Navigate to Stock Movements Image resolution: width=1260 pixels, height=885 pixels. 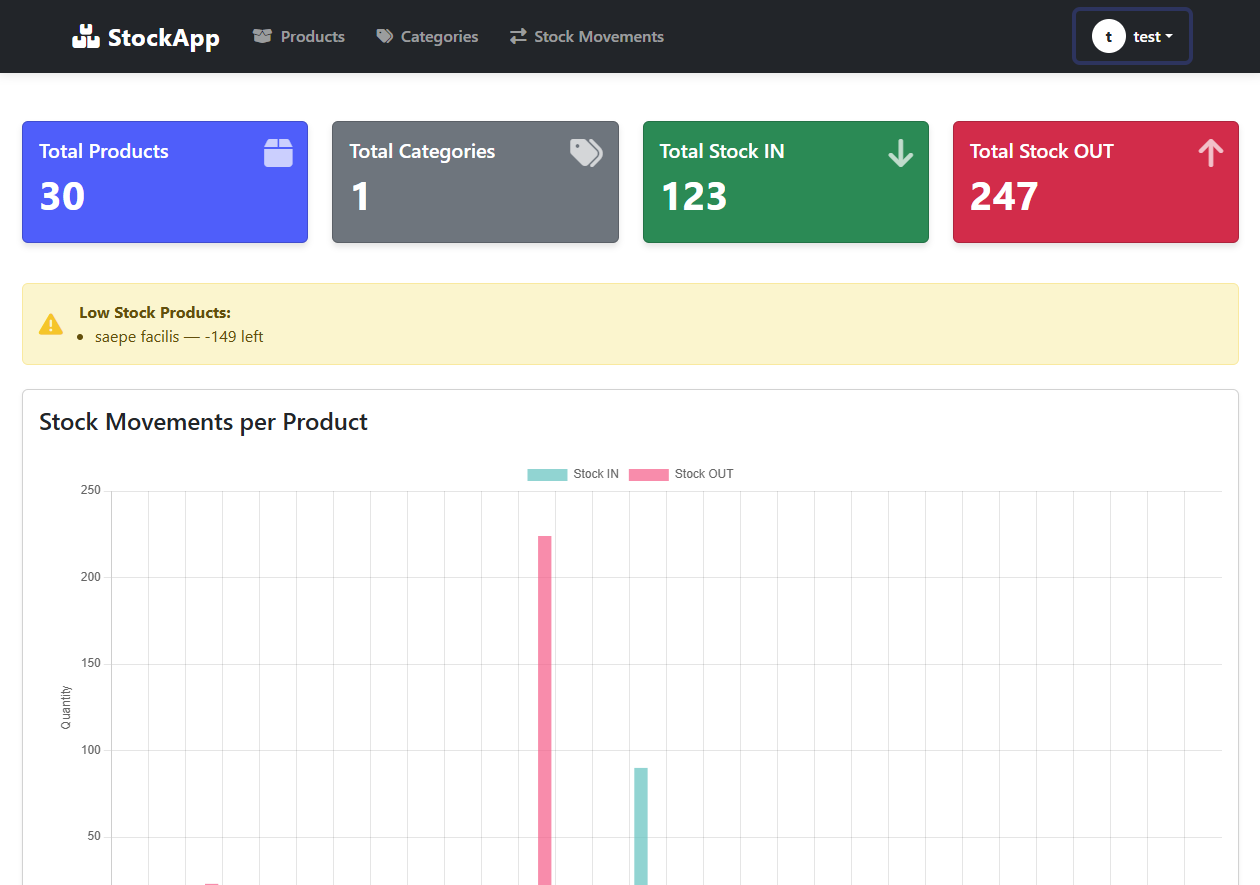[x=586, y=37]
